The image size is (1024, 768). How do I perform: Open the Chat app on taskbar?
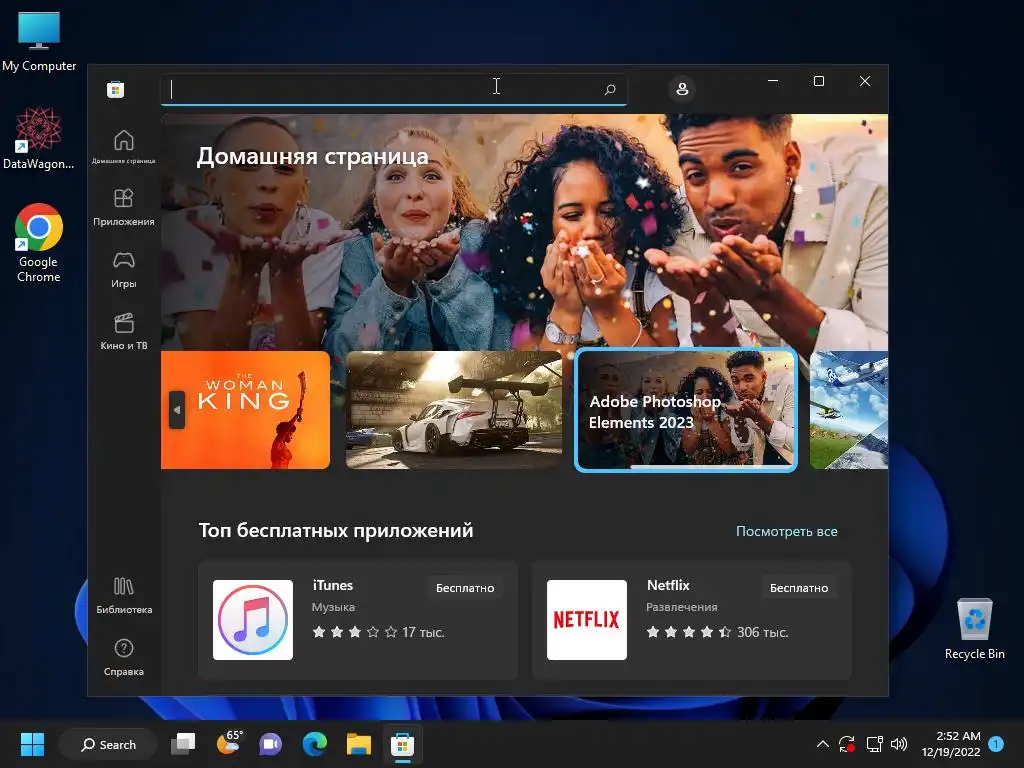(x=270, y=744)
